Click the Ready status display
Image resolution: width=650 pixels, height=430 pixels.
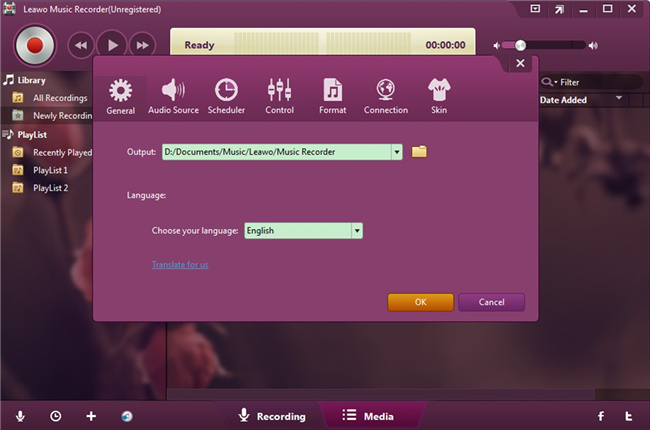[x=199, y=45]
